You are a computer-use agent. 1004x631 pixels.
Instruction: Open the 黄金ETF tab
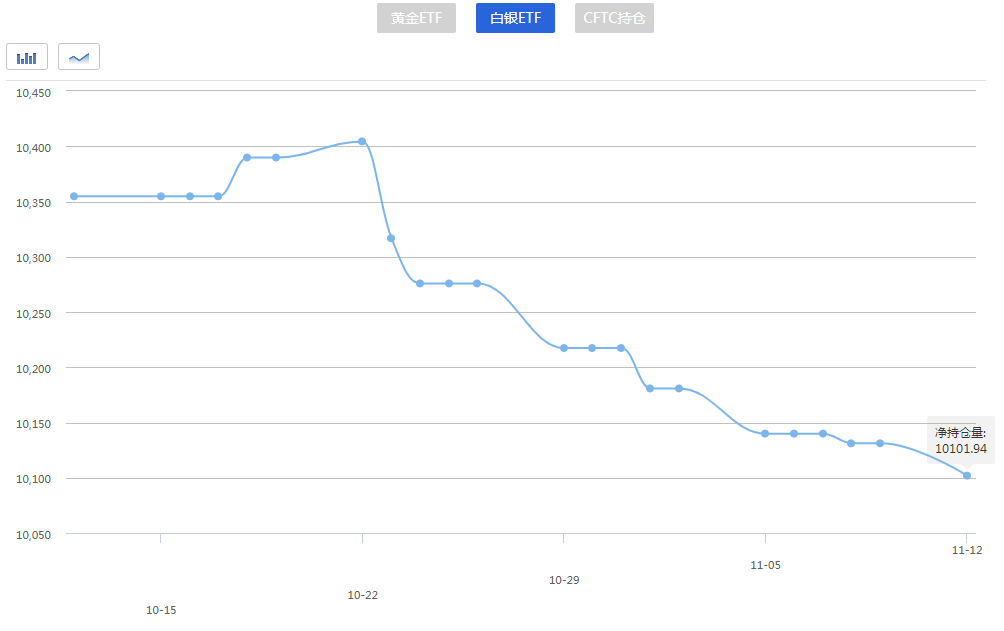pyautogui.click(x=416, y=18)
